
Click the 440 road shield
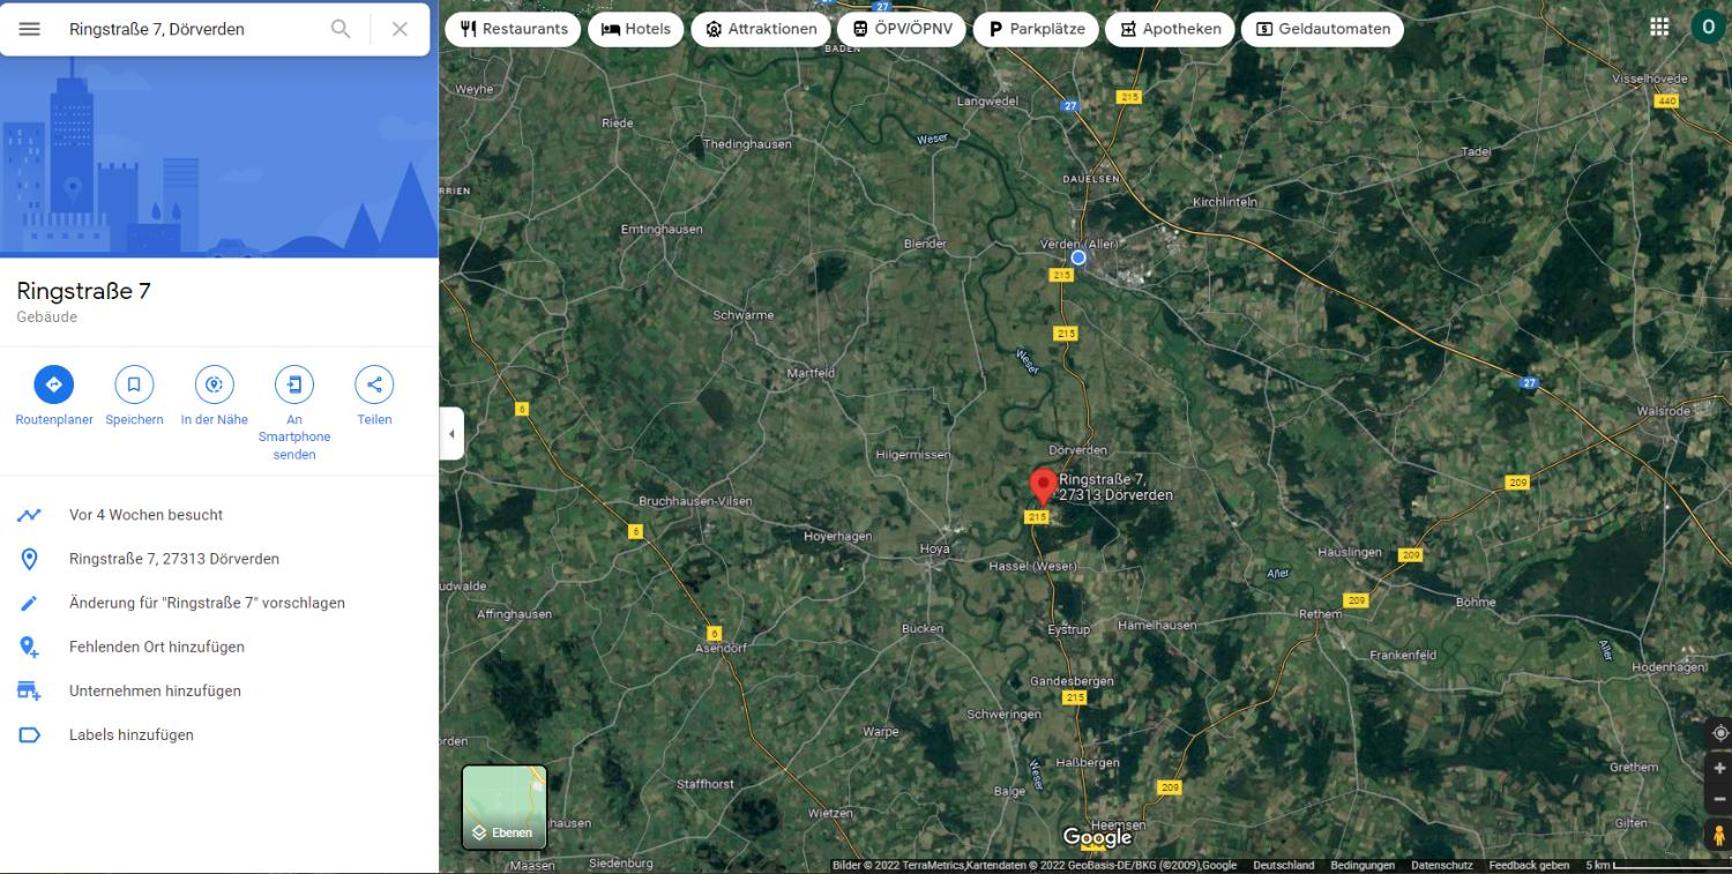click(1666, 101)
